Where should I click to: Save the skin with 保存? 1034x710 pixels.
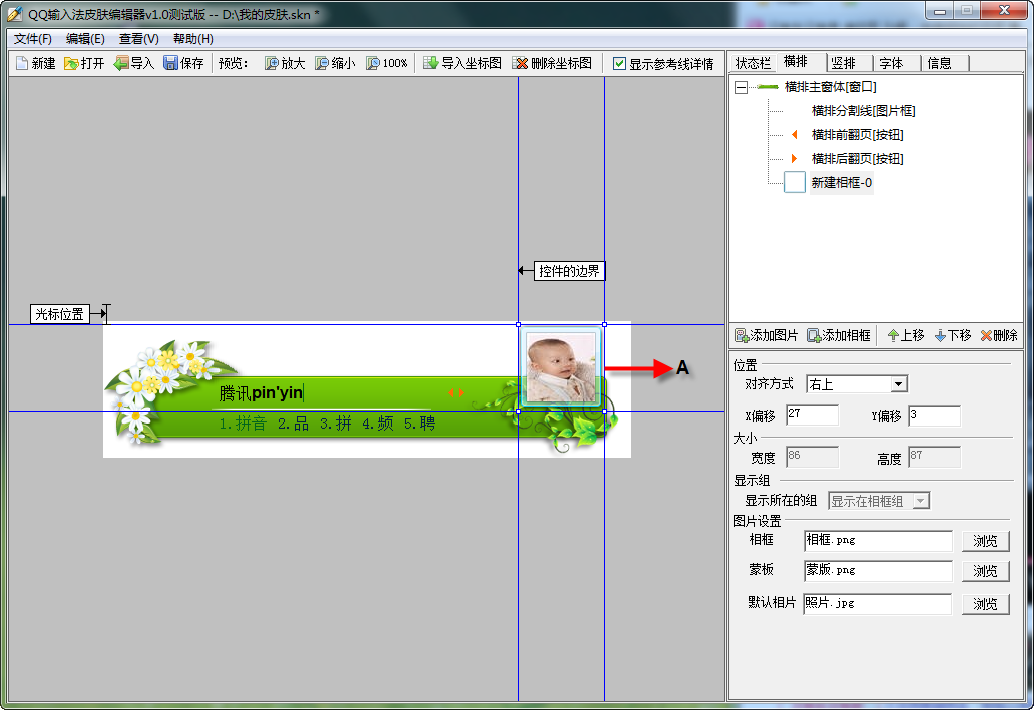183,63
